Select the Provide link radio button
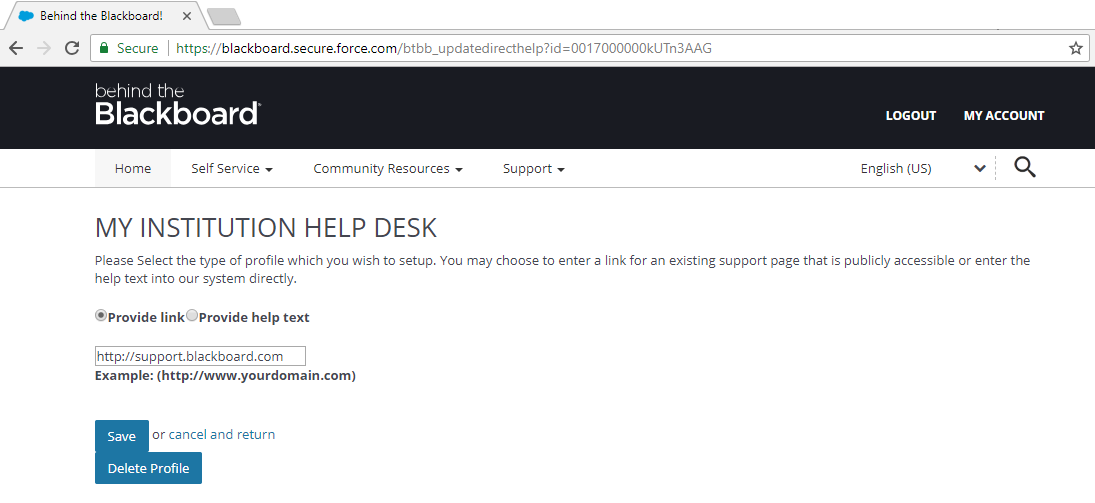Image resolution: width=1095 pixels, height=503 pixels. [101, 315]
